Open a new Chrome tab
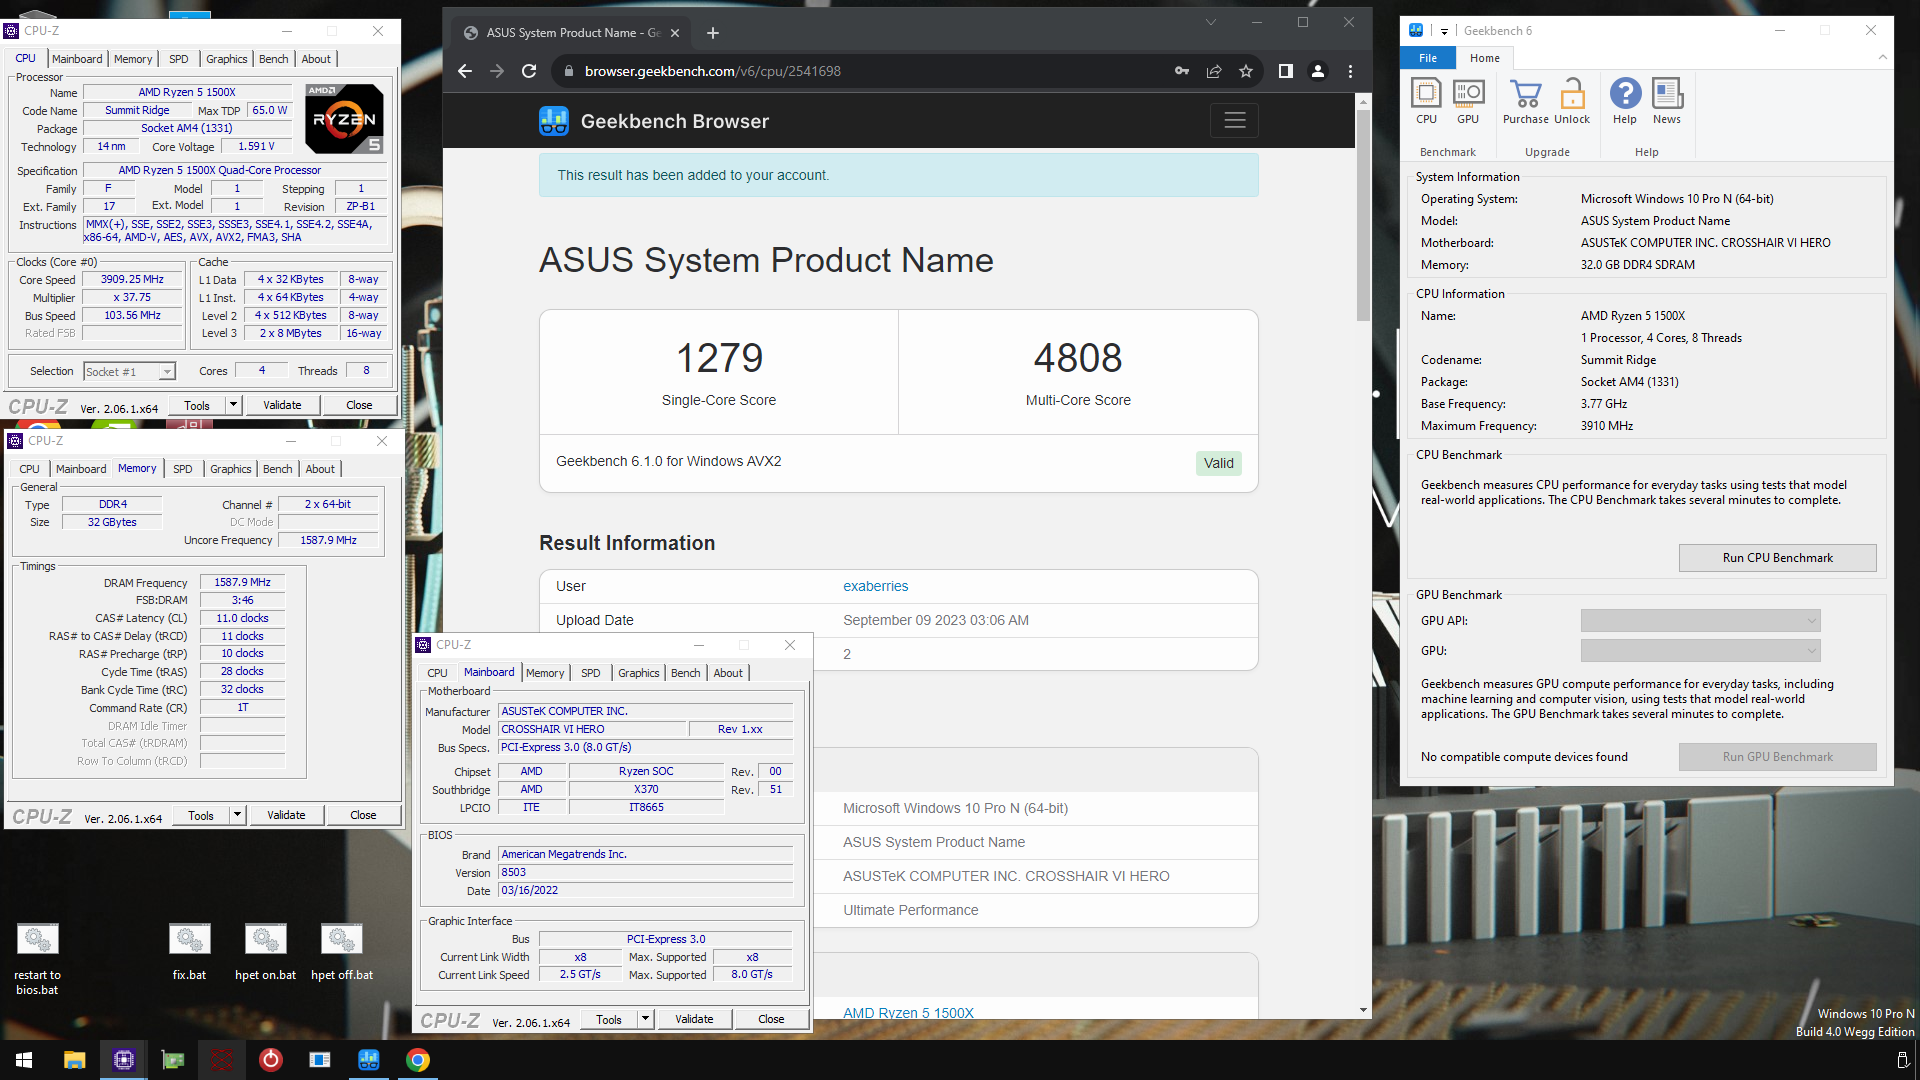 713,33
